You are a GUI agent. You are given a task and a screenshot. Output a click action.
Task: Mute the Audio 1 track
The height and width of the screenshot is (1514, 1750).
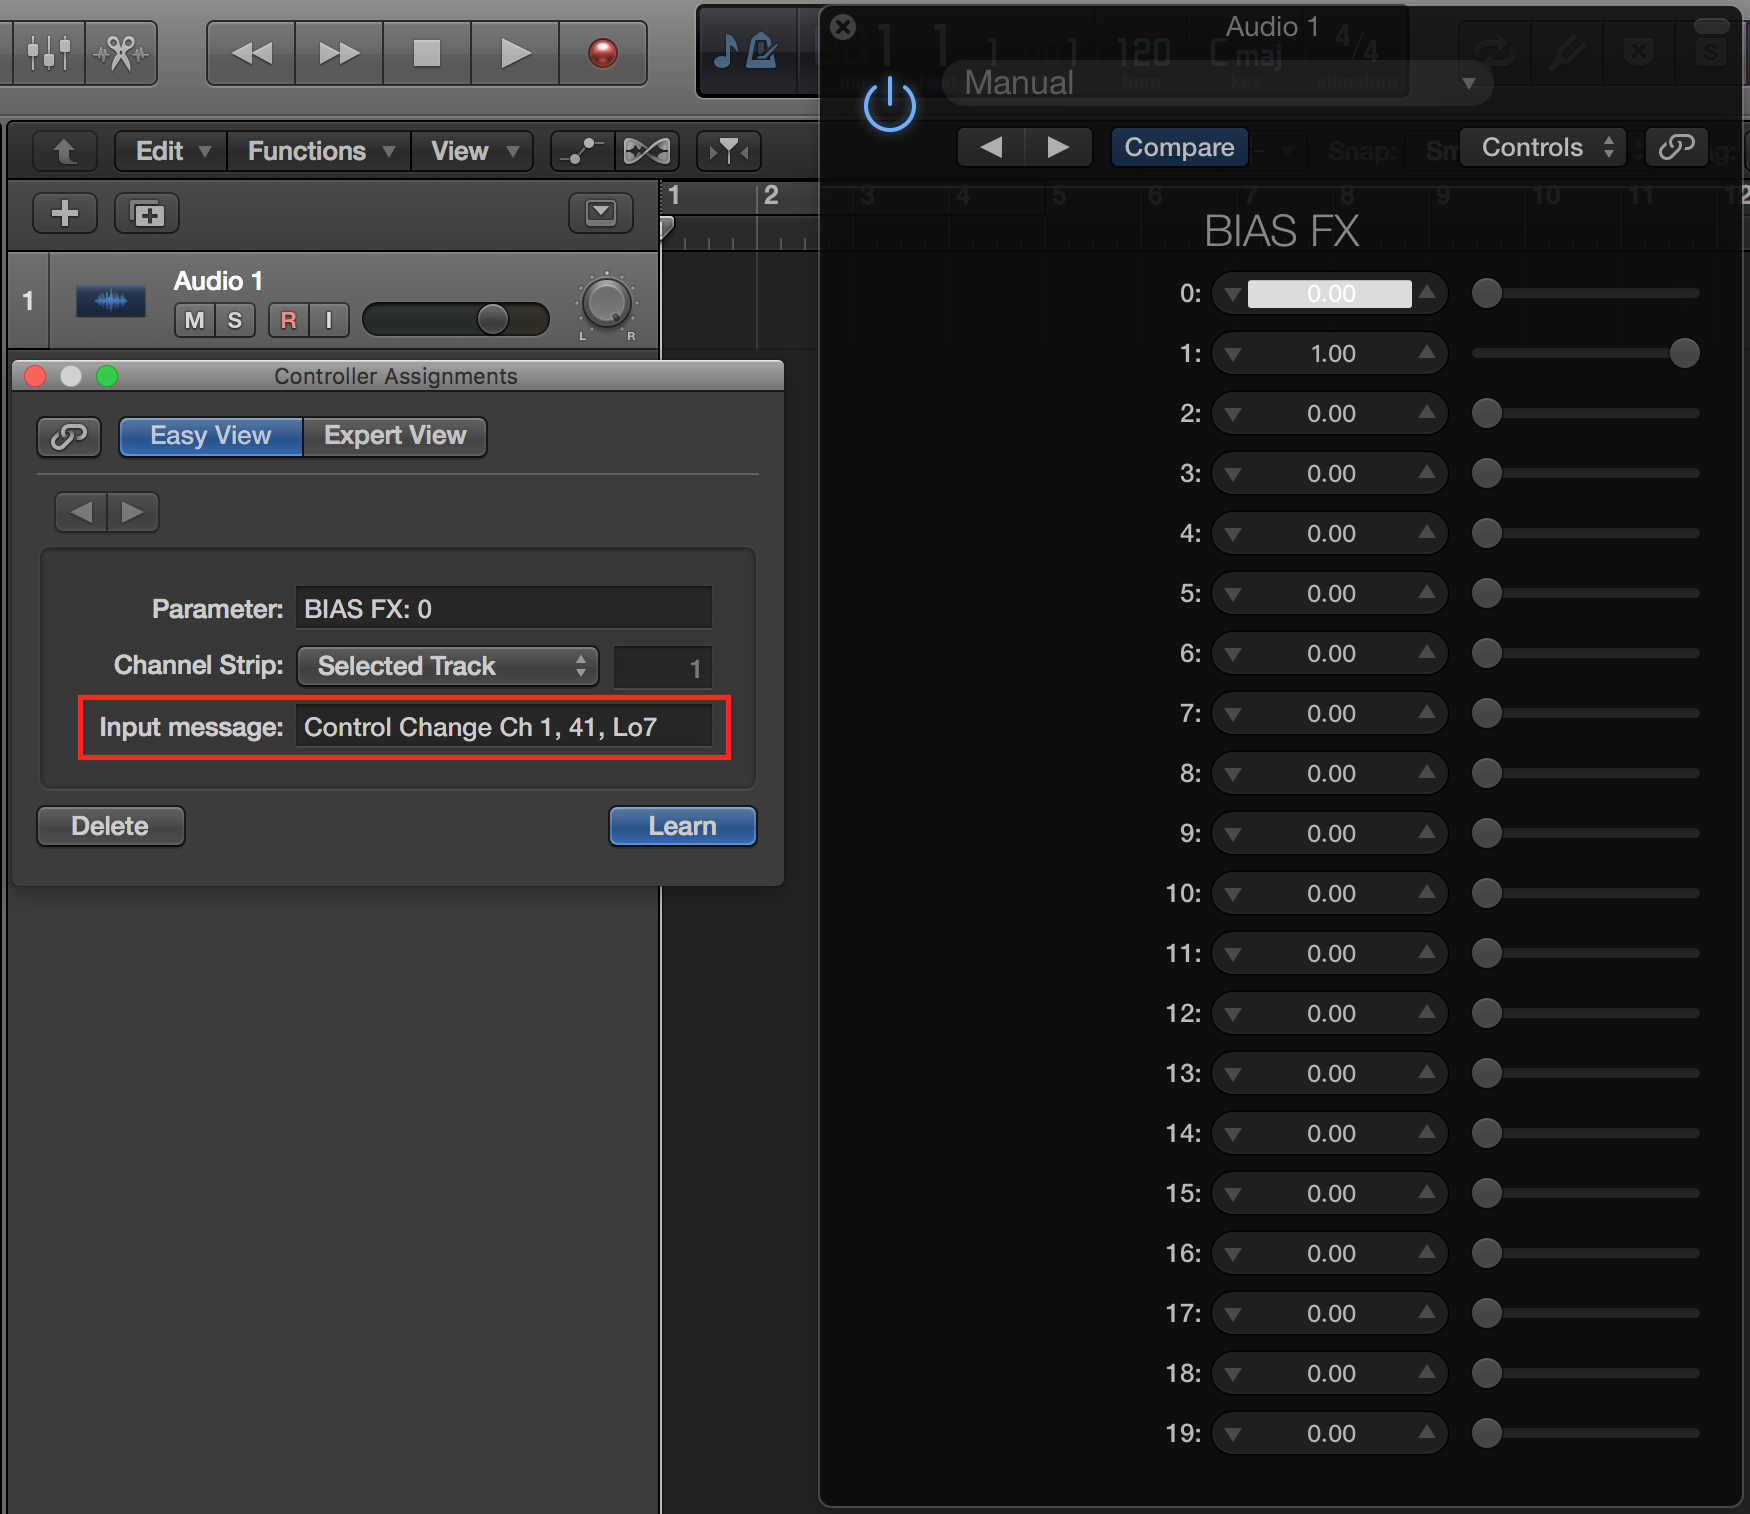pyautogui.click(x=195, y=320)
